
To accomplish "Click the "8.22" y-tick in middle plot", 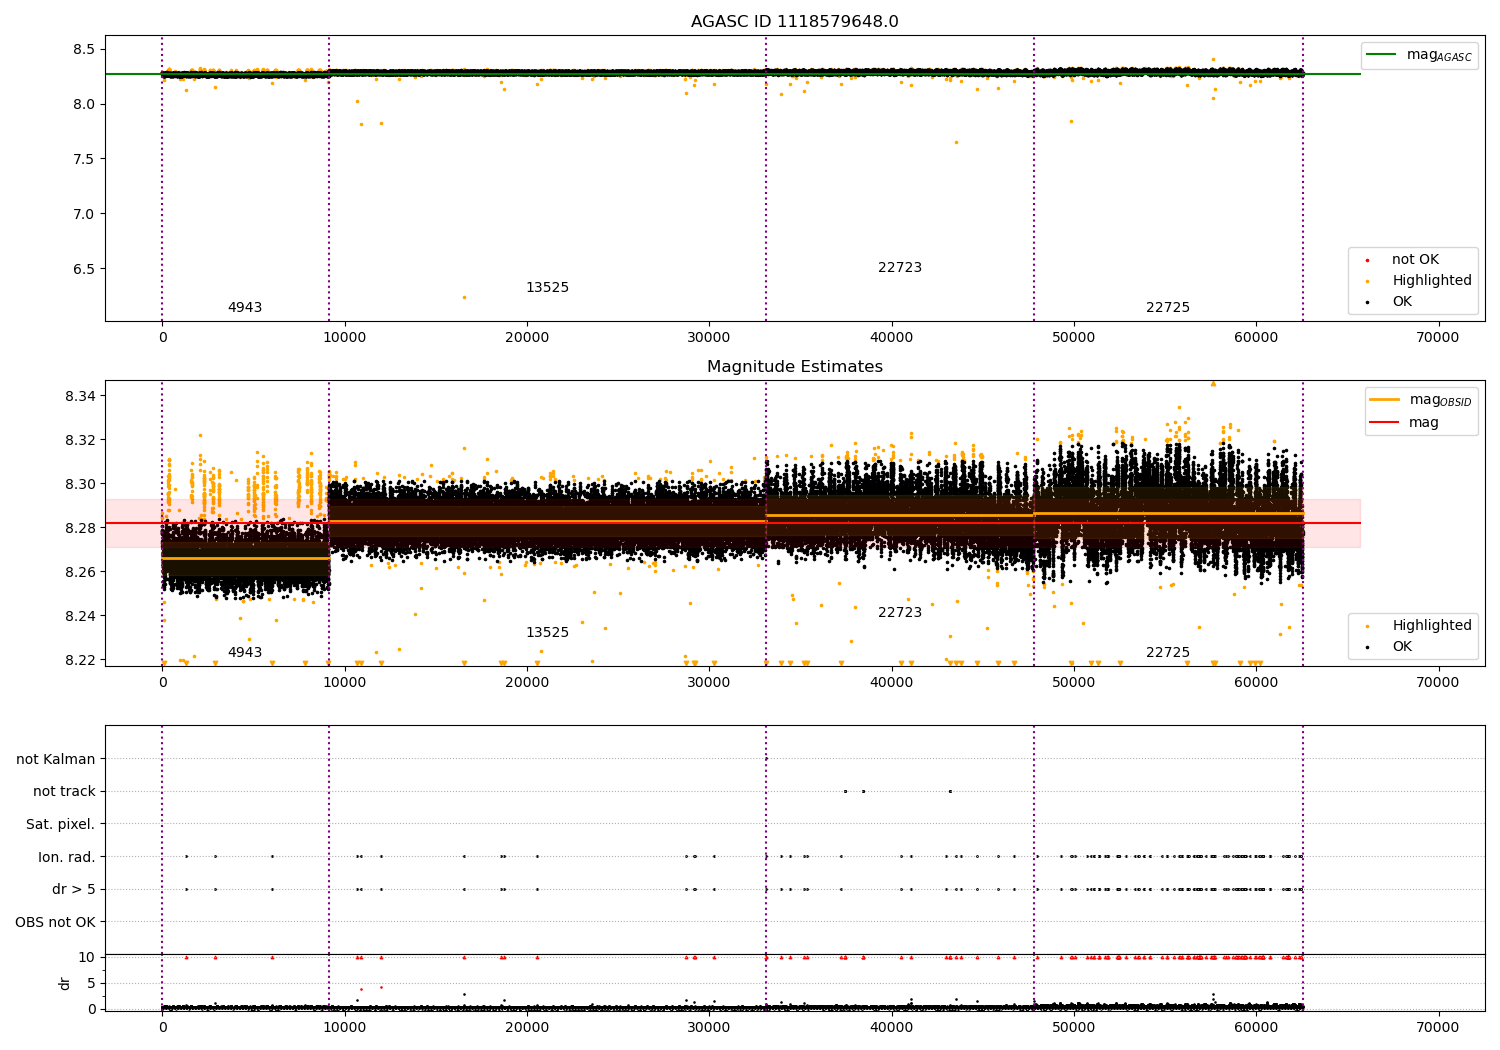I will (80, 661).
